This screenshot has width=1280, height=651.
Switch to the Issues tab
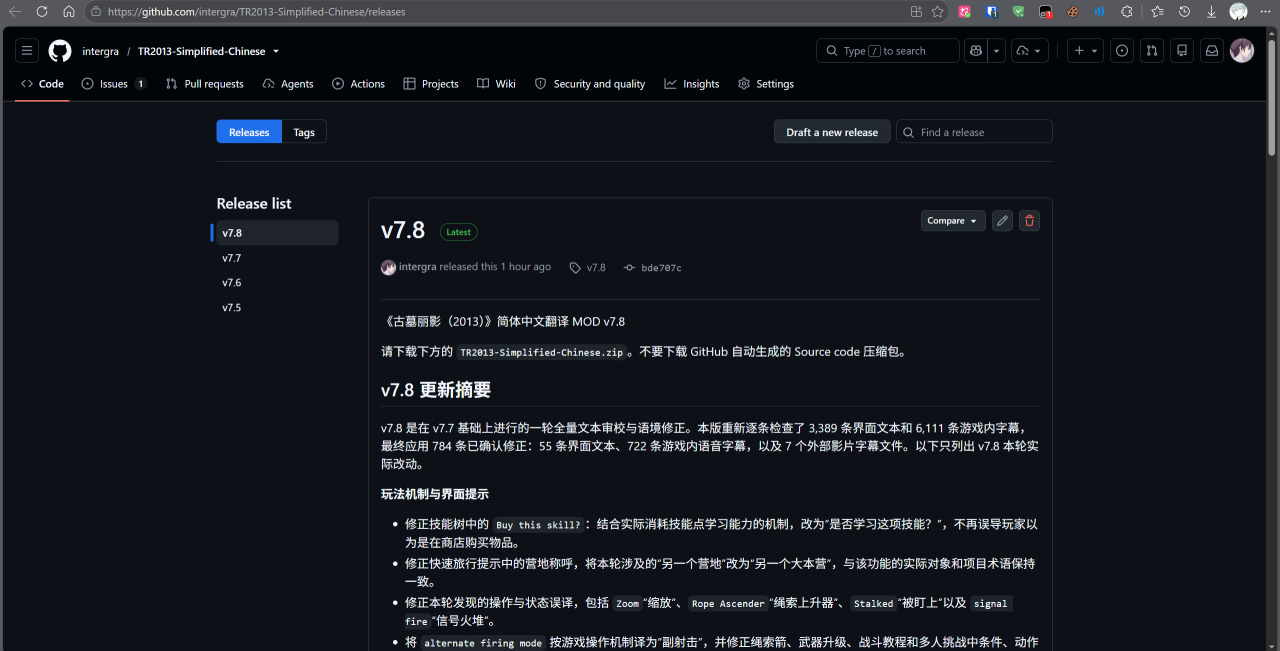tap(114, 84)
